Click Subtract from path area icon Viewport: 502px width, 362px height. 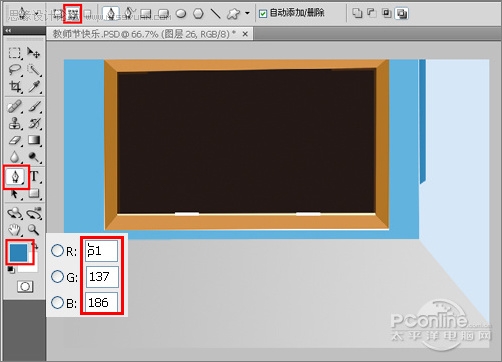coord(371,13)
